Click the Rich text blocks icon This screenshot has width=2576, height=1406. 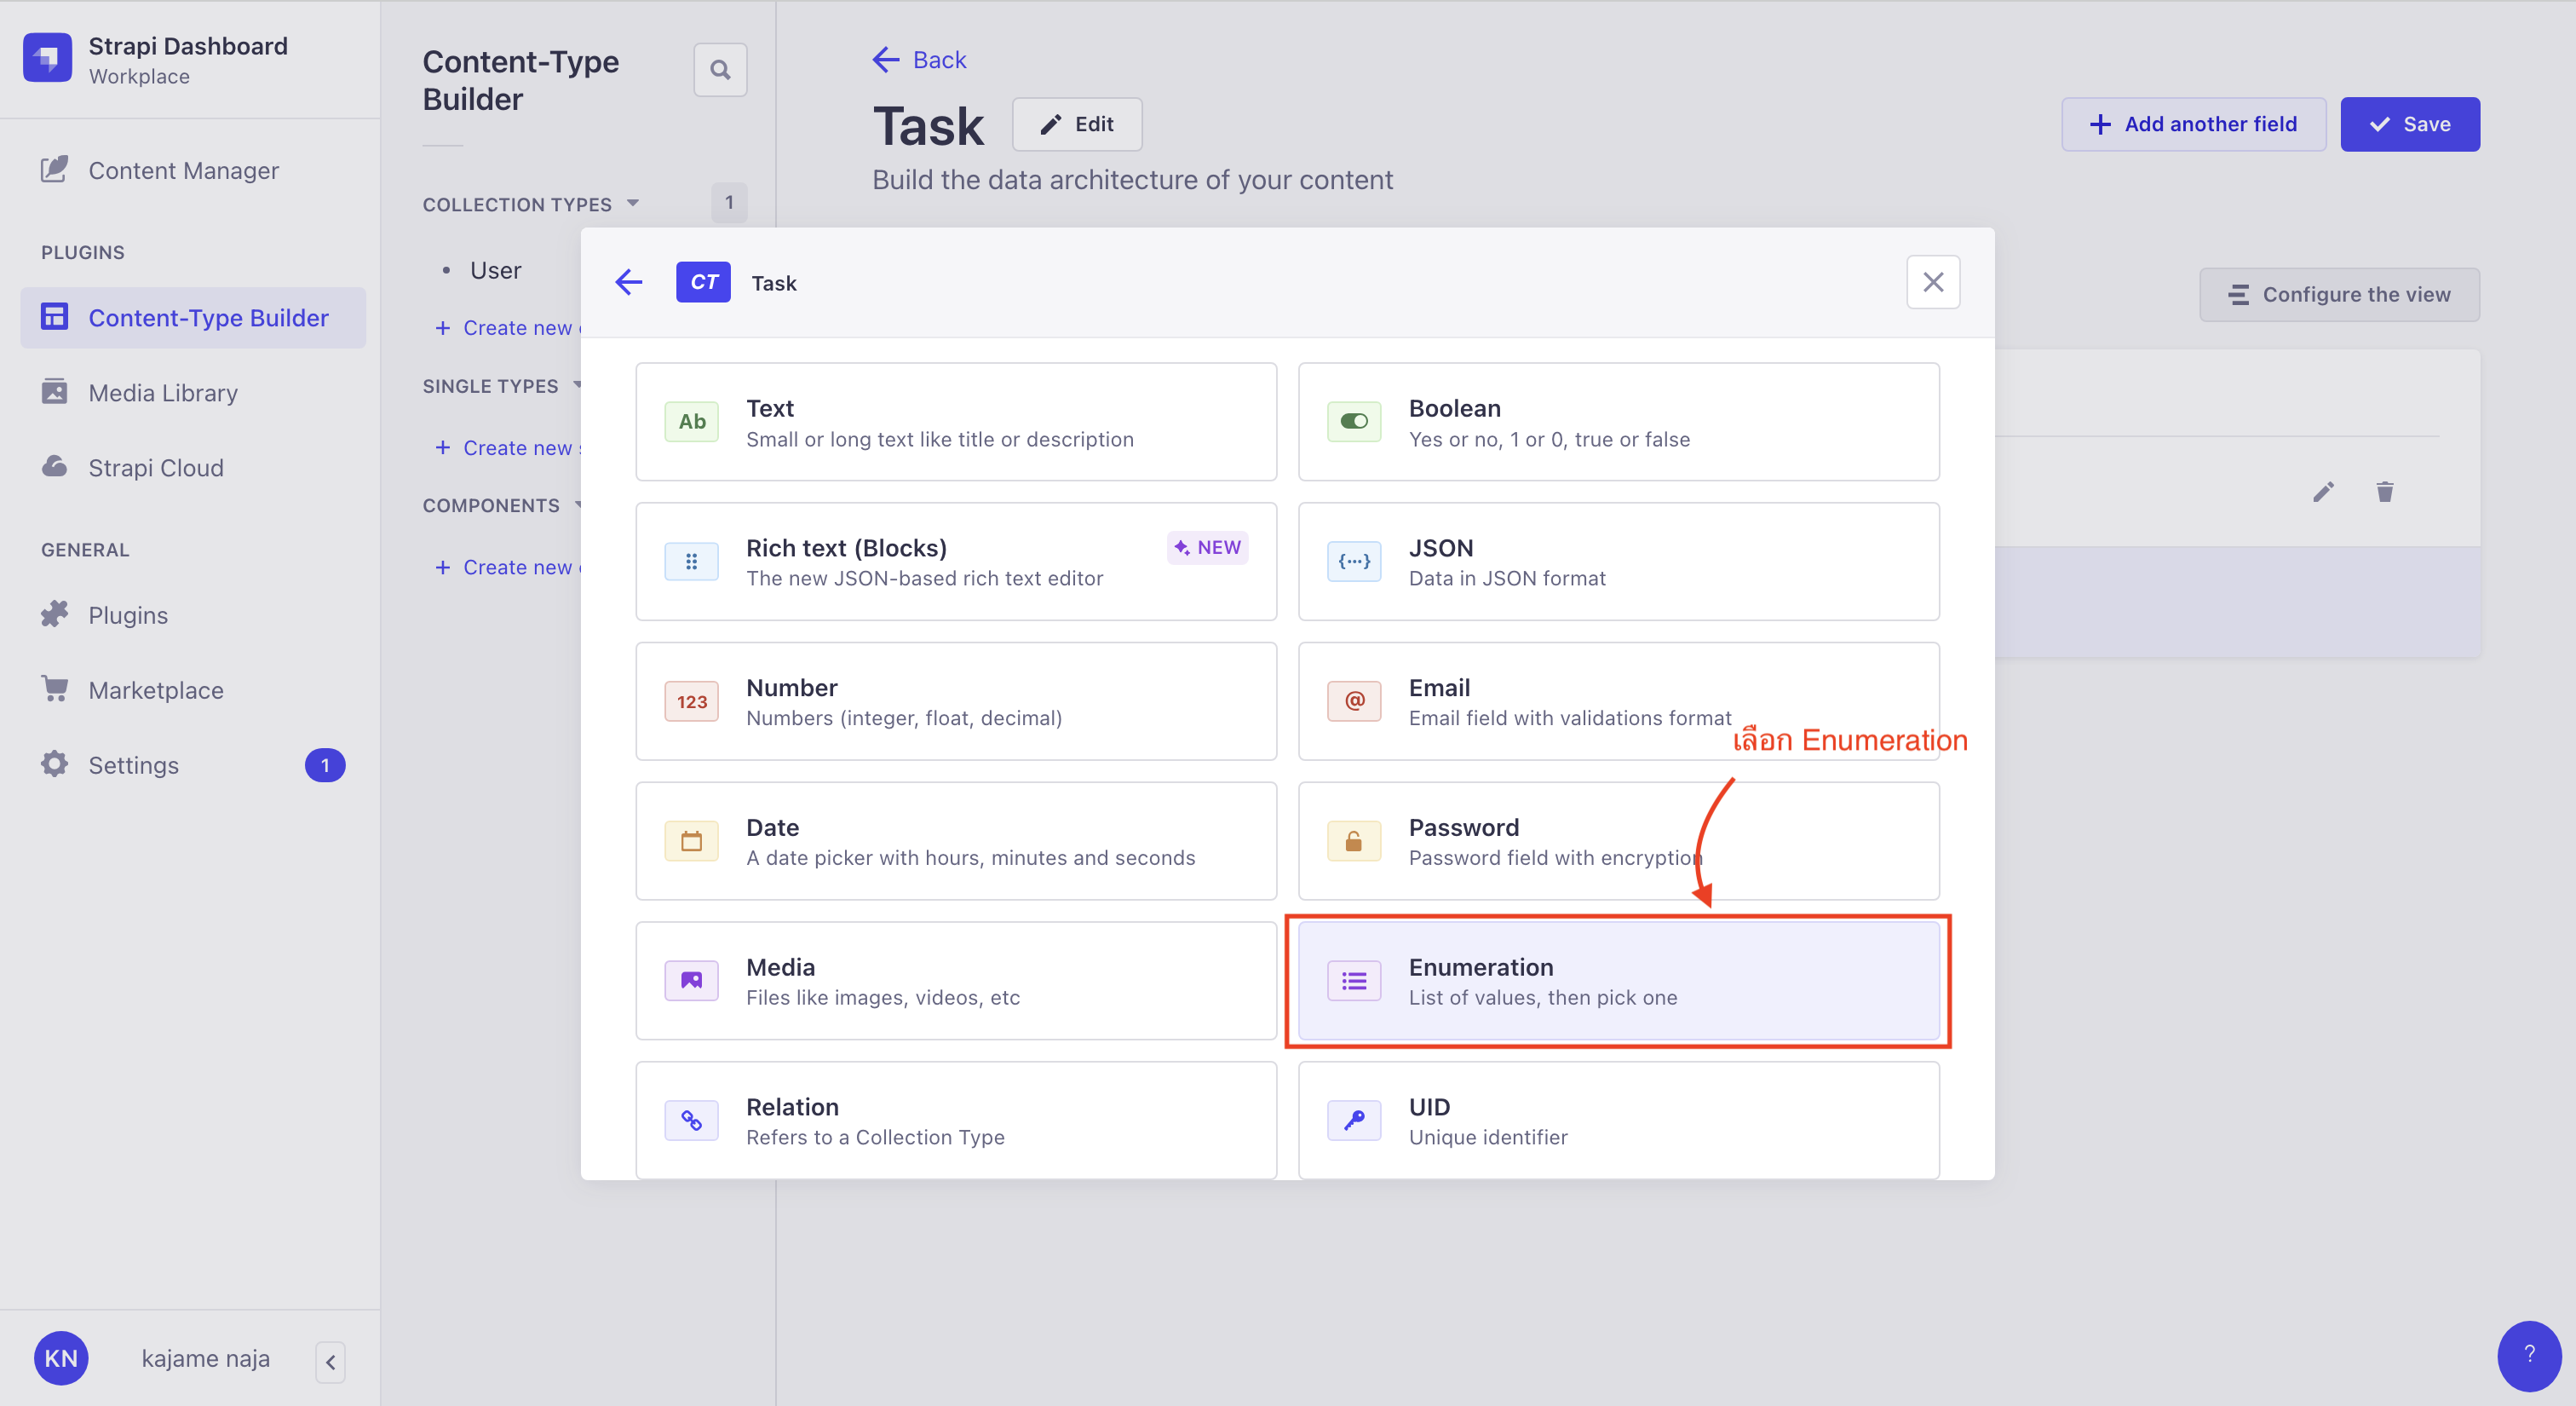tap(692, 561)
